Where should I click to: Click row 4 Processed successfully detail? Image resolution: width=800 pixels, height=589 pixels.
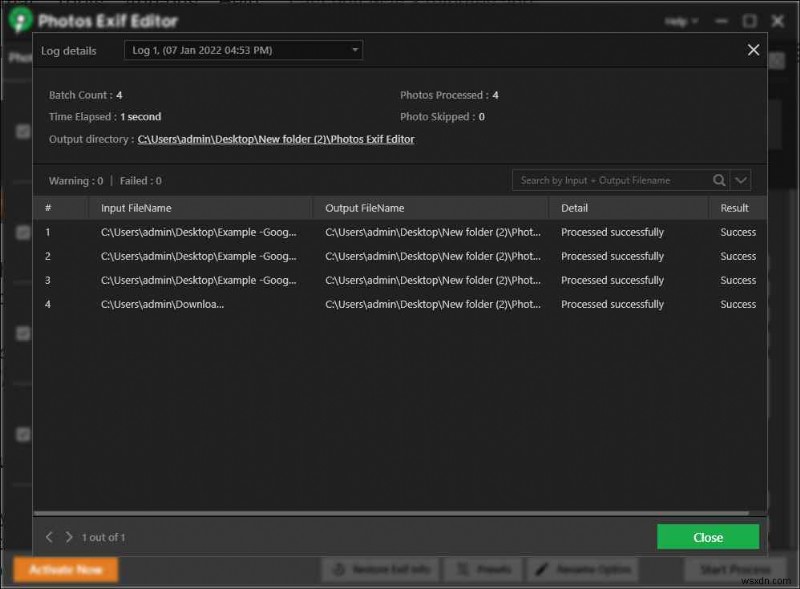point(612,304)
